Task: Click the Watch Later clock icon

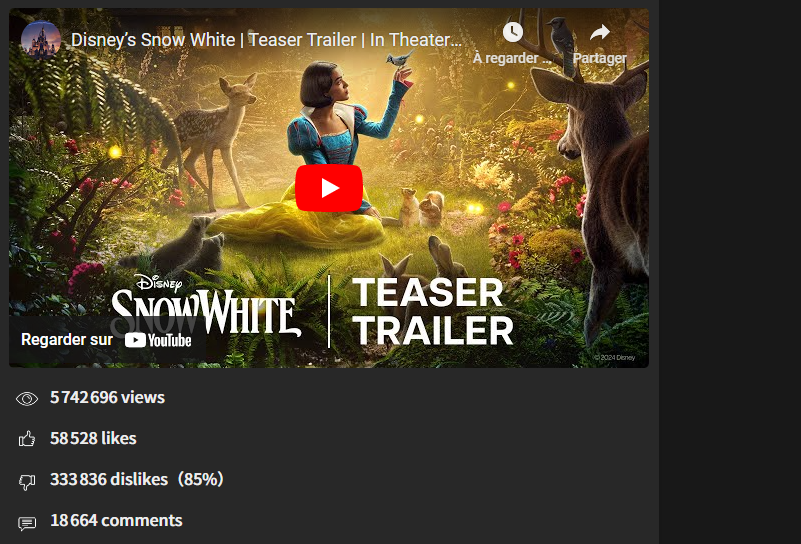Action: tap(512, 32)
